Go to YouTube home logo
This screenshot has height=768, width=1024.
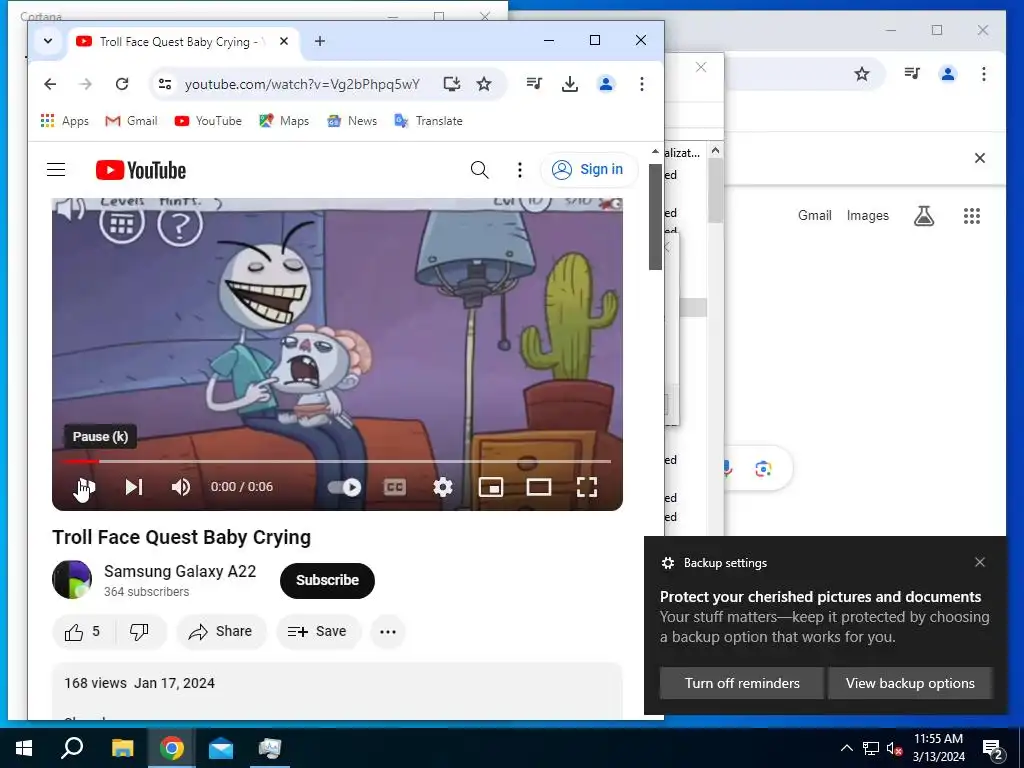coord(140,170)
